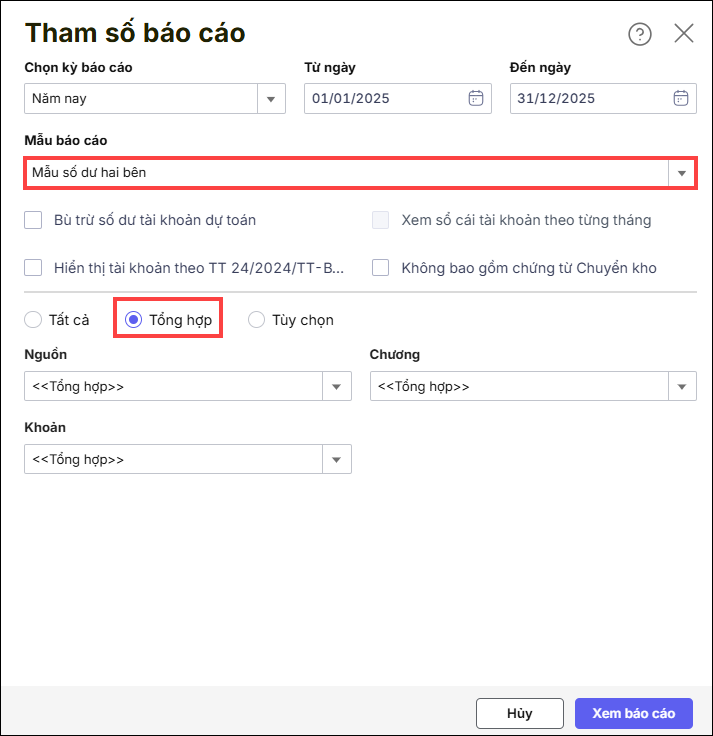Expand the Mẫu báo cáo dropdown arrow
Screen dimensions: 713x736
coord(682,173)
